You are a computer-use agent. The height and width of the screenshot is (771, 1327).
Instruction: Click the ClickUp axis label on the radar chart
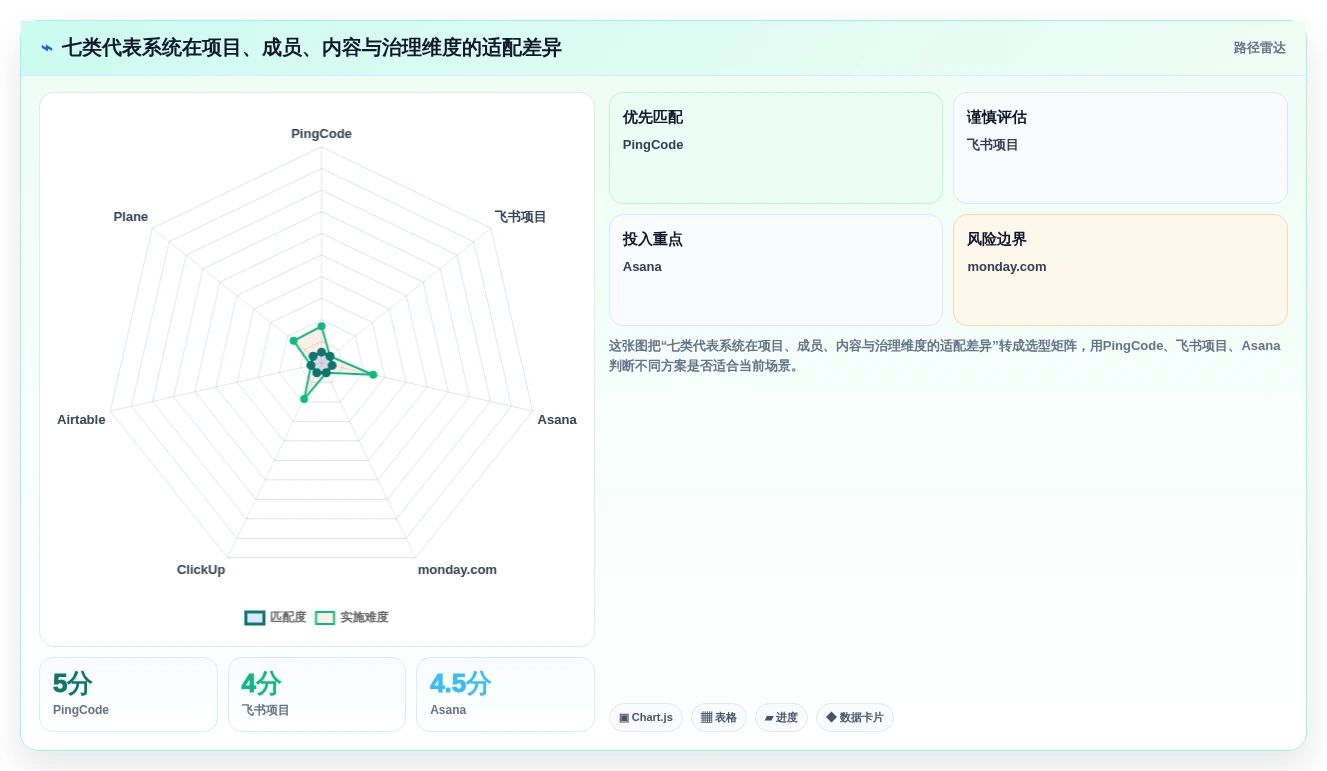(201, 570)
